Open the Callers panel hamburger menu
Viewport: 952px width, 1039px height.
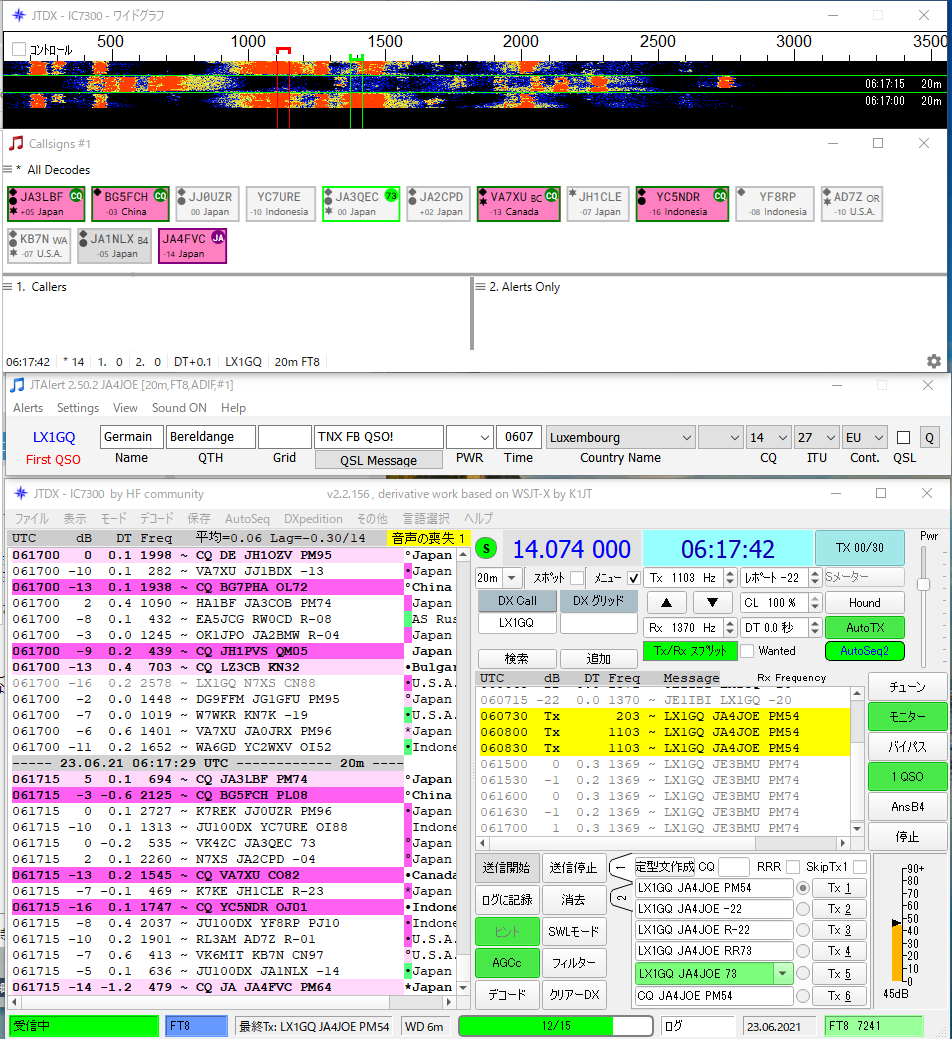coord(8,286)
